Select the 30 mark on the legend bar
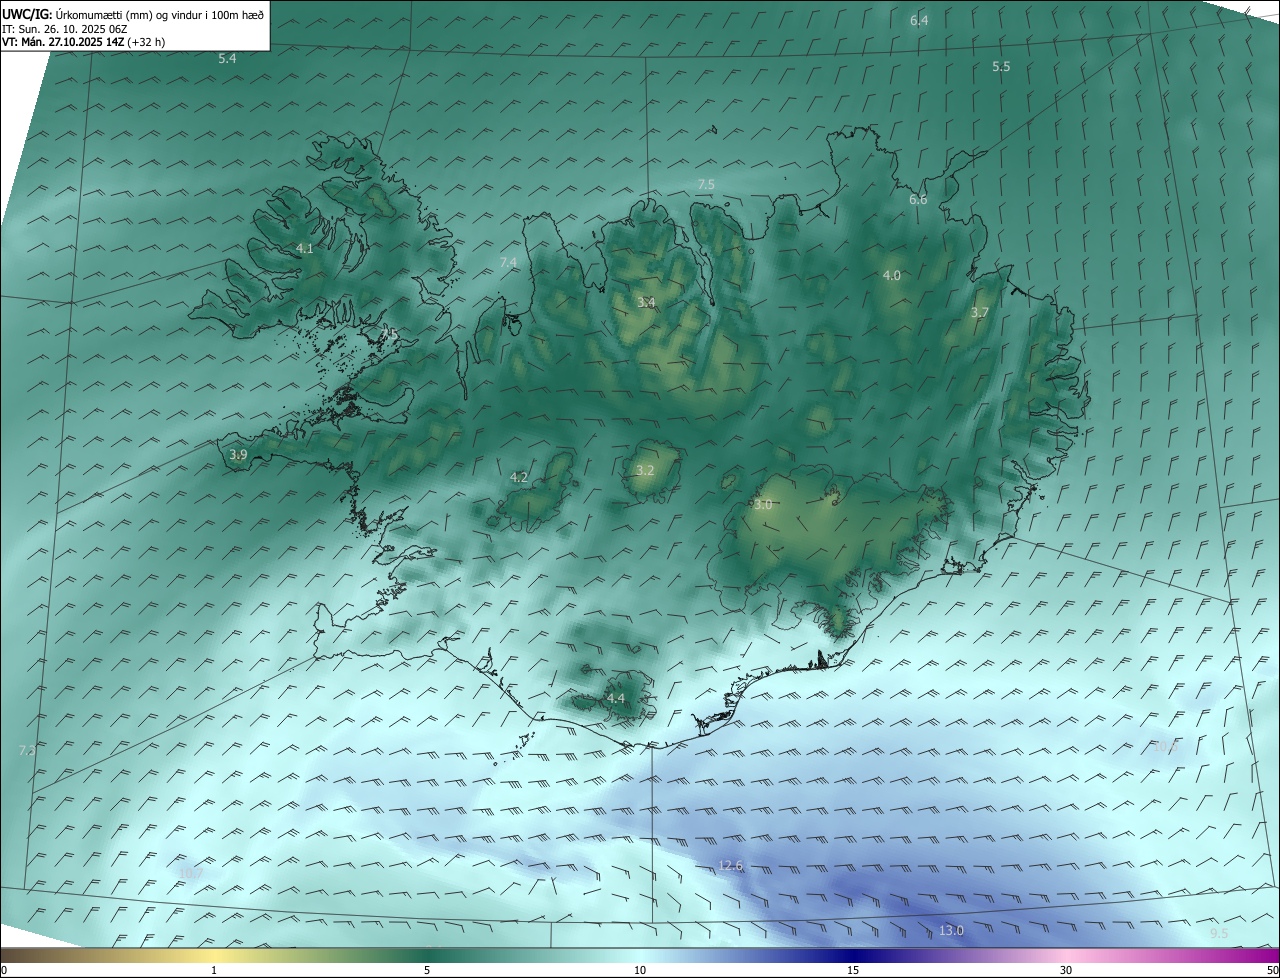 (1066, 970)
